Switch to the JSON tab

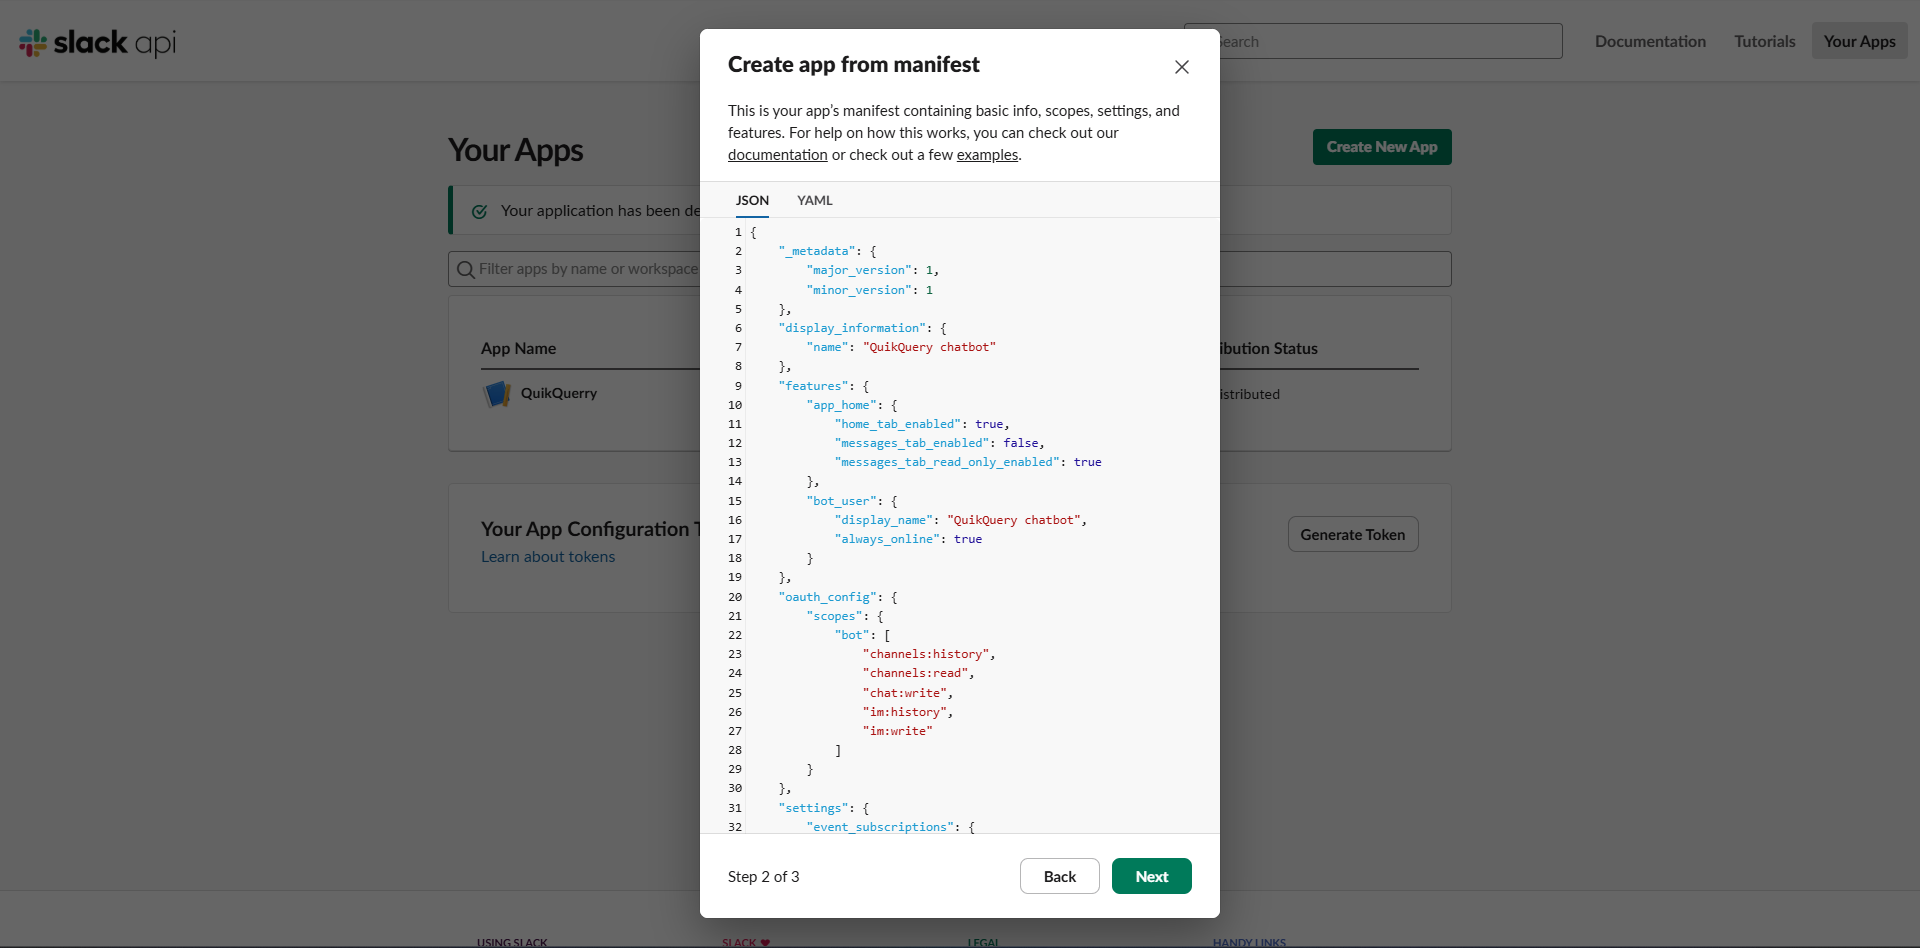pos(752,200)
